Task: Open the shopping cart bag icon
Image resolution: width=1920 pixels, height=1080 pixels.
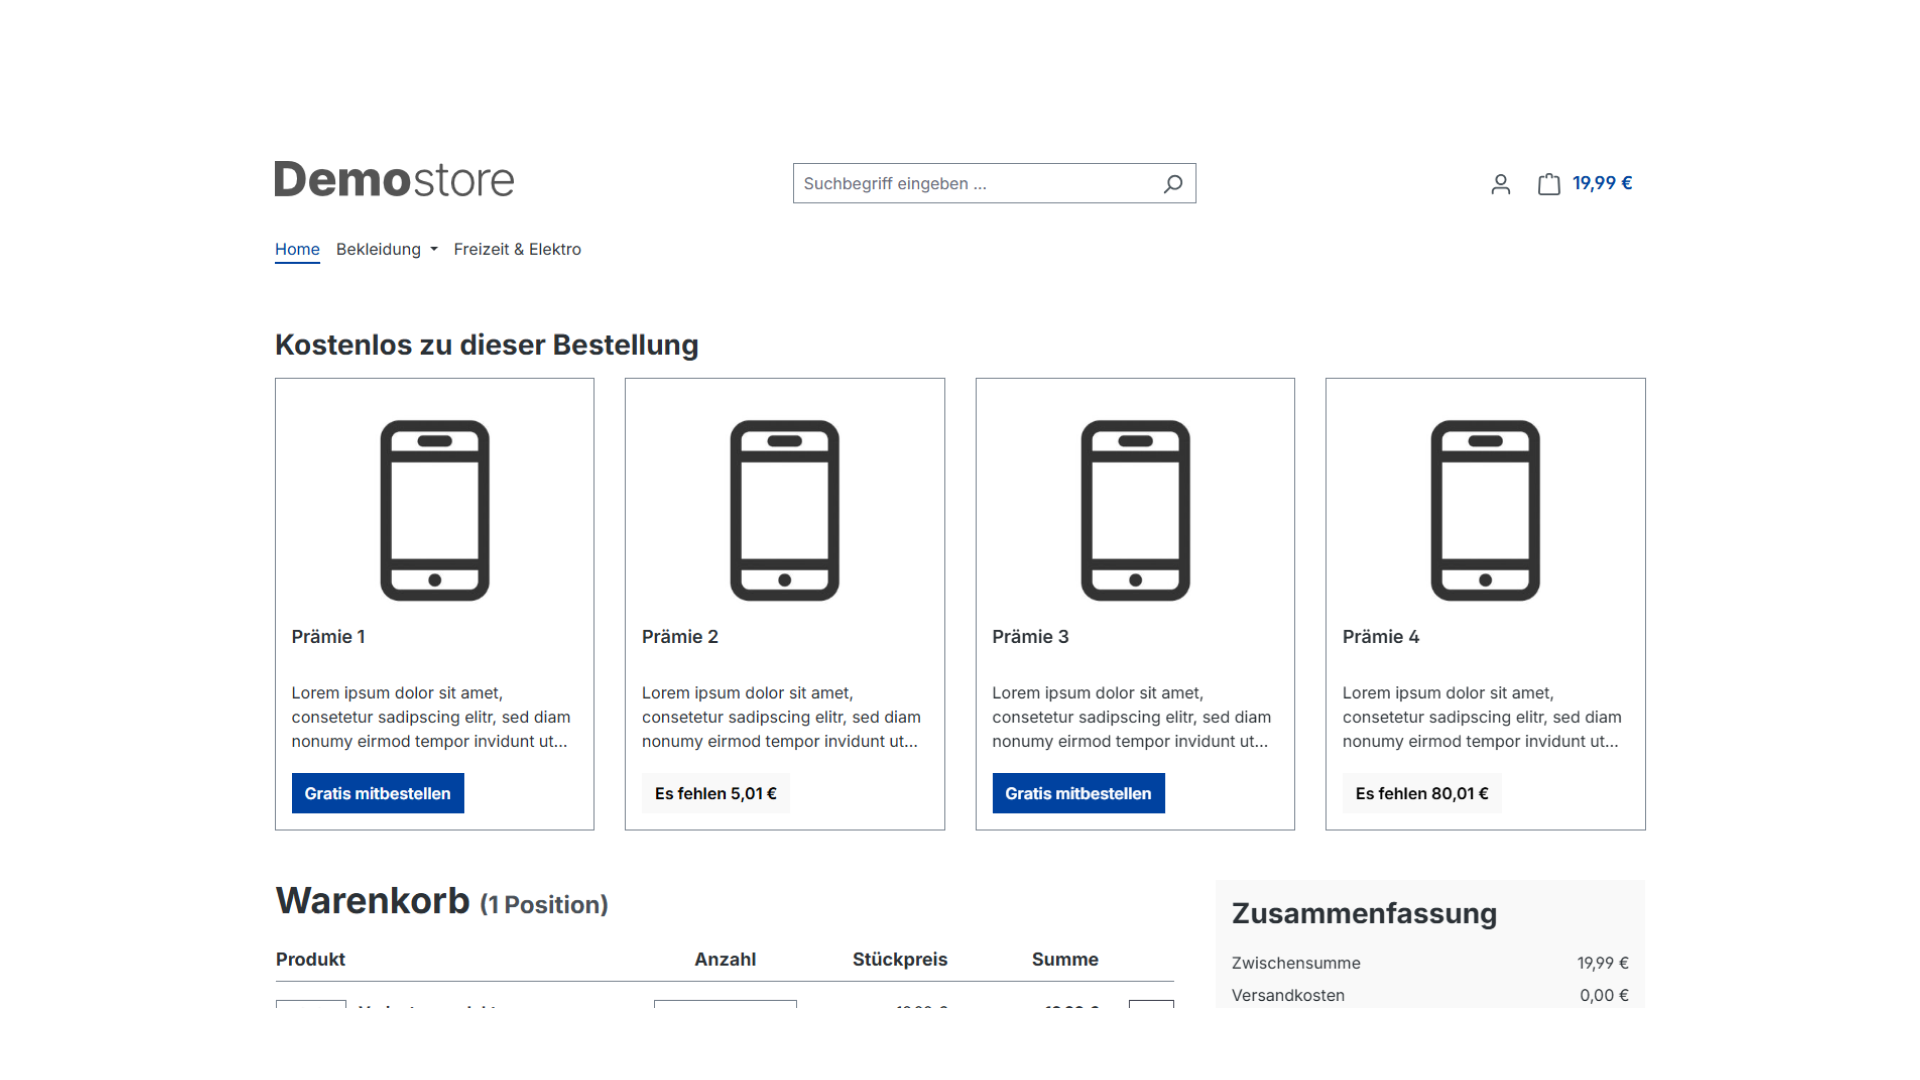Action: coord(1548,184)
